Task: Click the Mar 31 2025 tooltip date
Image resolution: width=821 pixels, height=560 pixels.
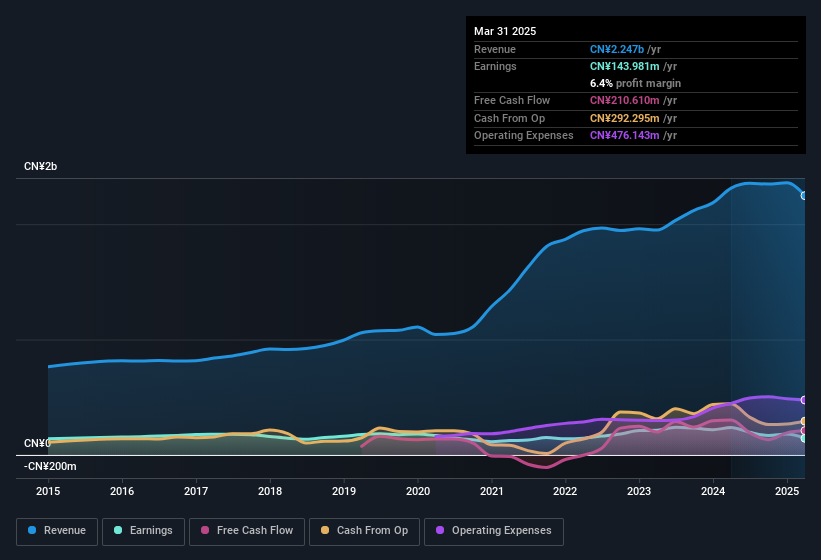Action: [505, 31]
